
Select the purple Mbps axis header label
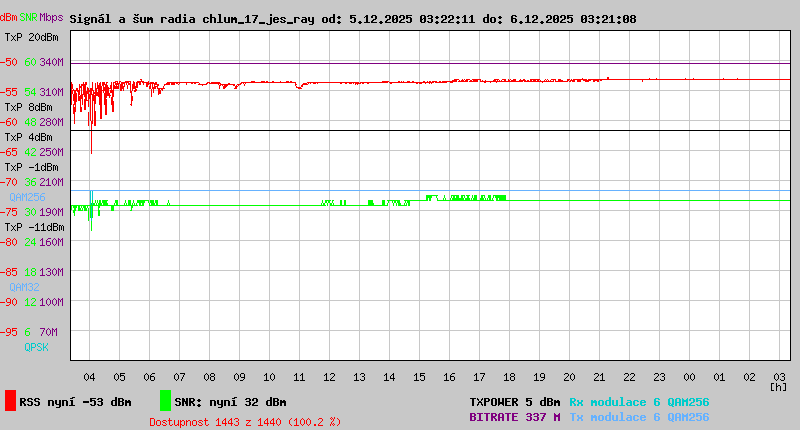pyautogui.click(x=51, y=19)
